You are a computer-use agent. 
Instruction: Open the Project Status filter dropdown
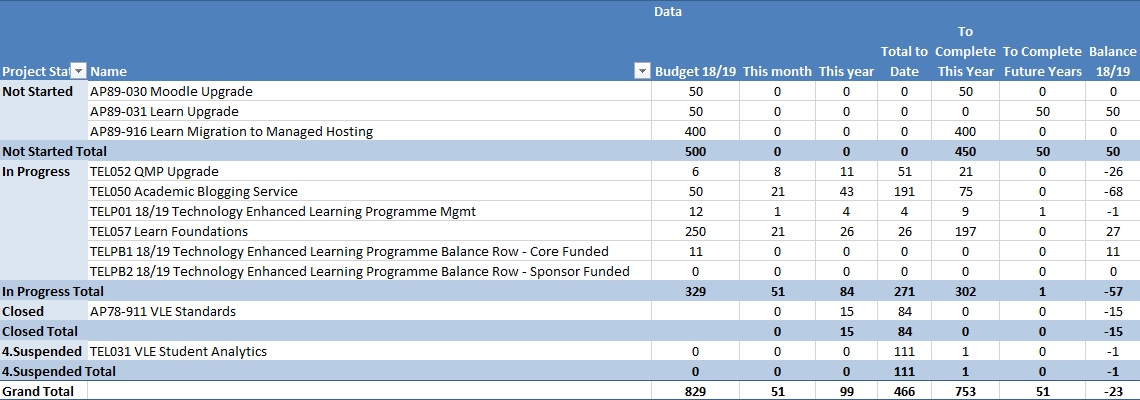(79, 71)
